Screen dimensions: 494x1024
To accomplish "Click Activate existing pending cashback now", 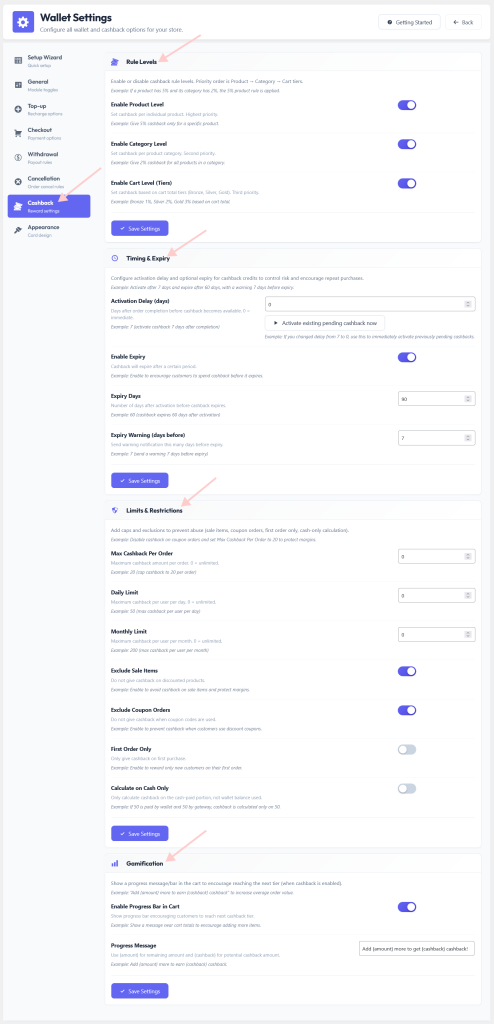I will point(325,323).
